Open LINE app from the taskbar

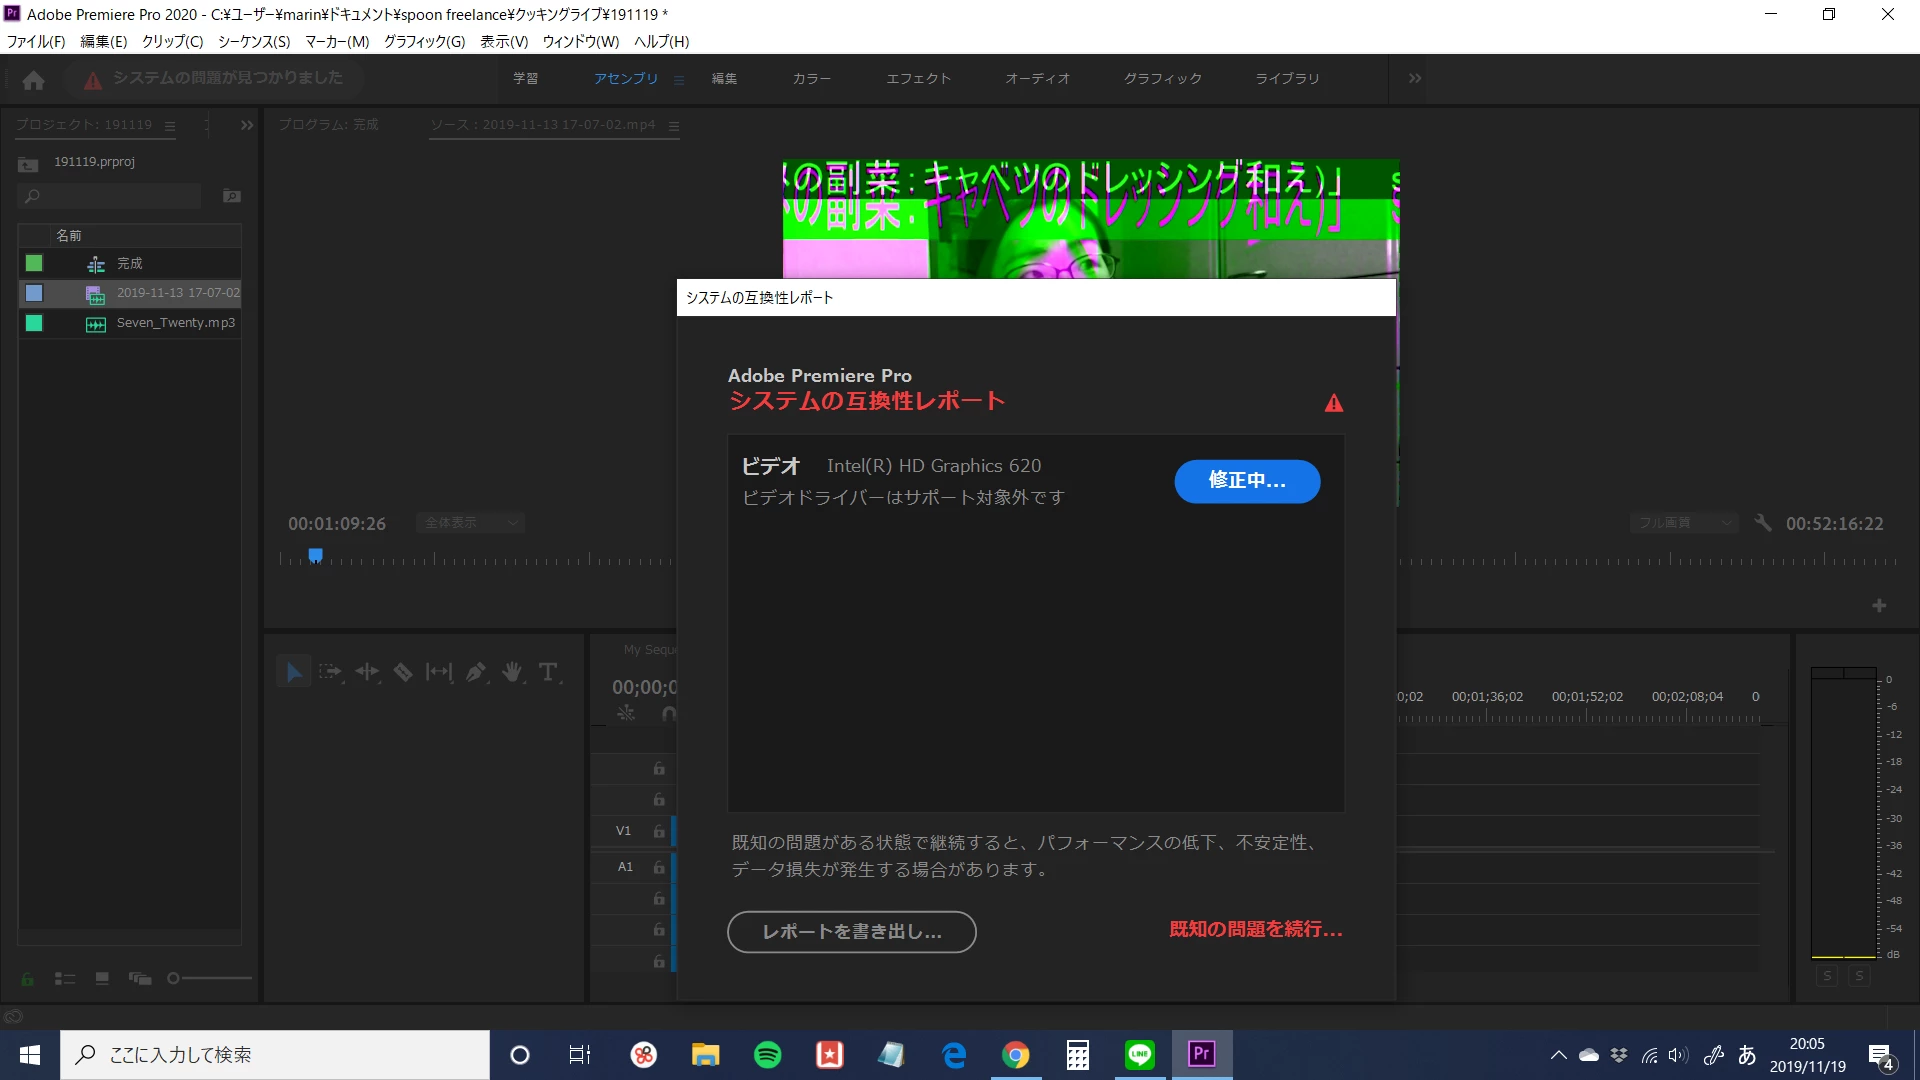(x=1140, y=1055)
